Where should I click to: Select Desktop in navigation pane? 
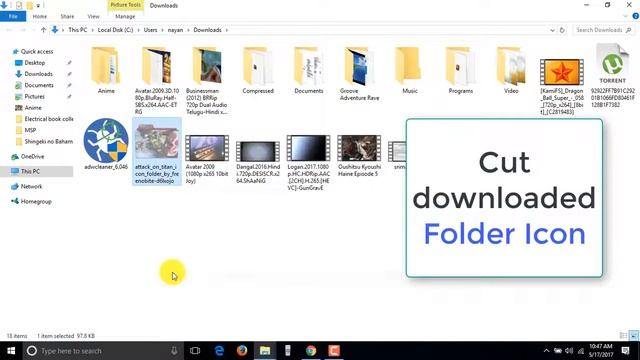click(x=35, y=63)
